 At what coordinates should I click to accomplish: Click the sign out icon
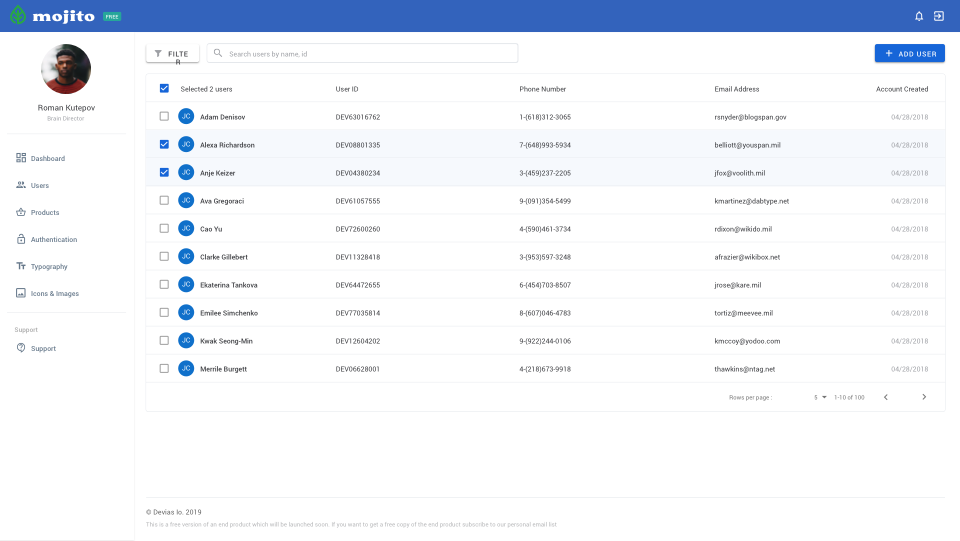click(939, 16)
